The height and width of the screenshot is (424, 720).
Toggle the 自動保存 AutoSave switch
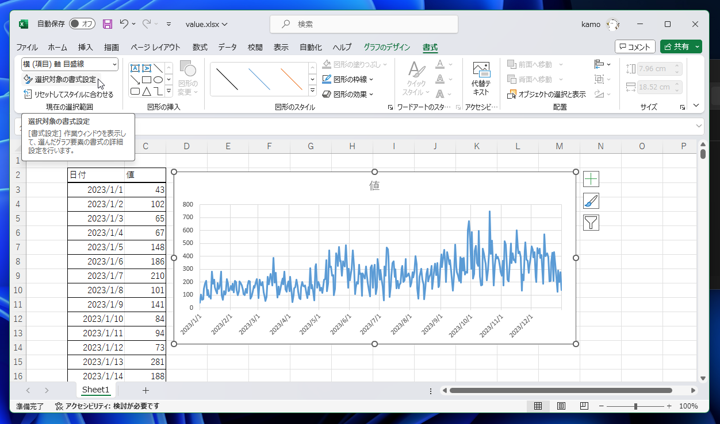tap(82, 24)
